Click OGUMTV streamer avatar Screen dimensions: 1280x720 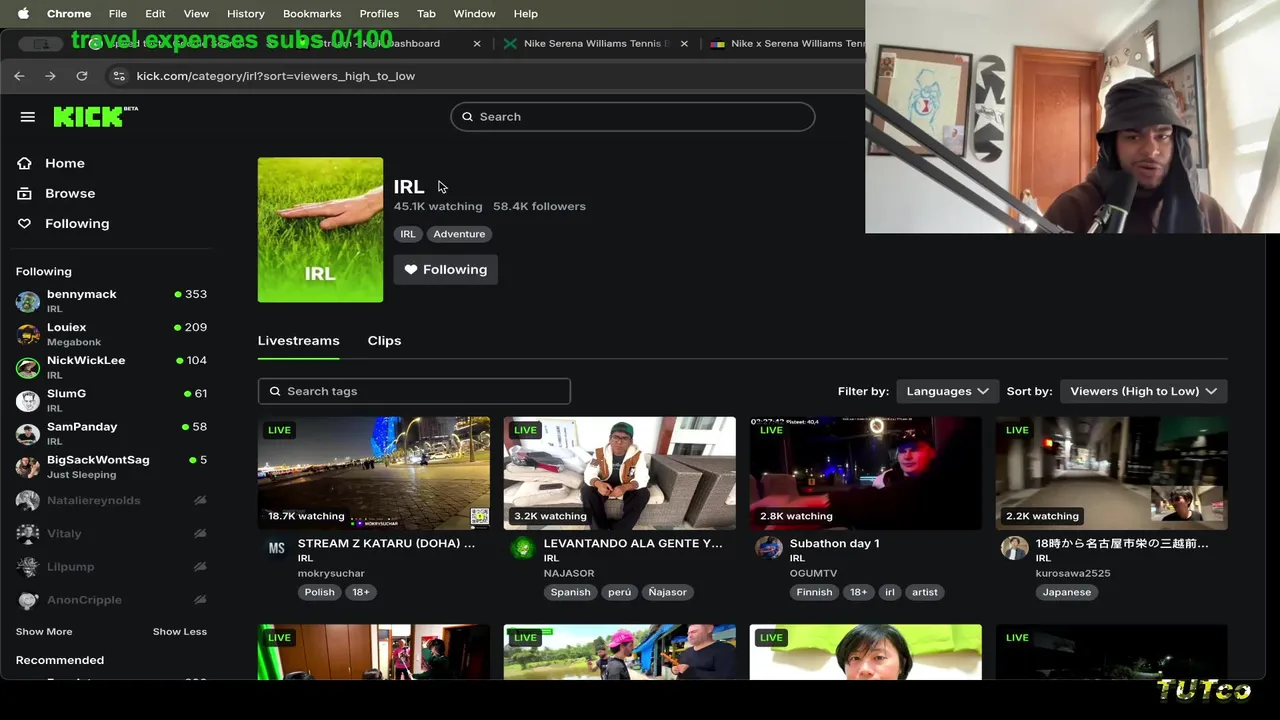pyautogui.click(x=769, y=548)
